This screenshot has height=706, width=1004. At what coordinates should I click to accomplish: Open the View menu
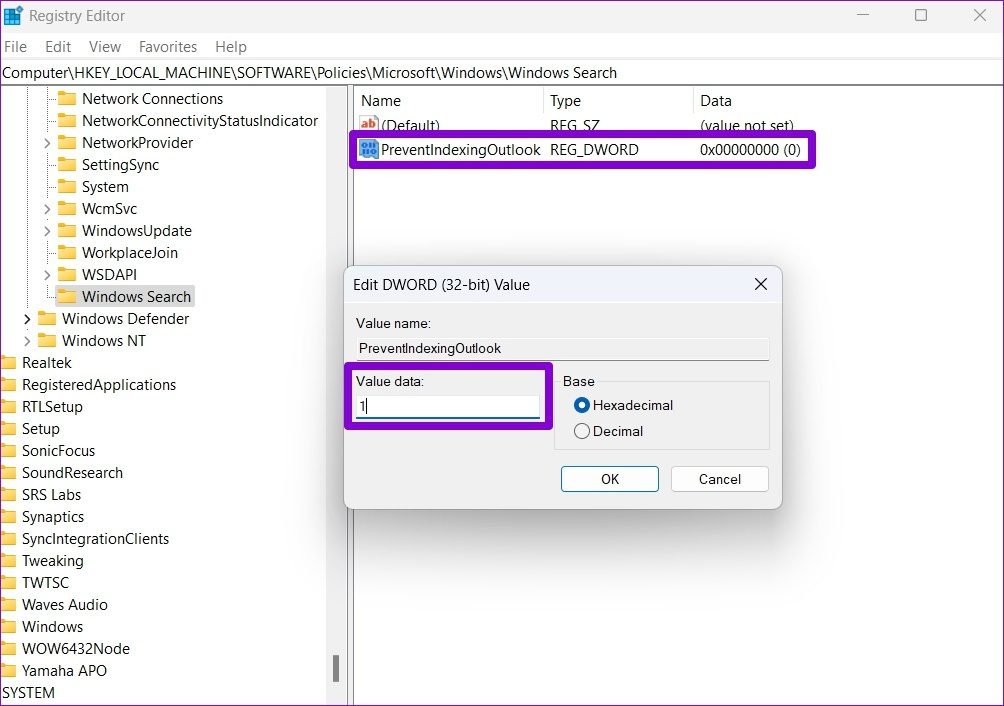(x=104, y=46)
